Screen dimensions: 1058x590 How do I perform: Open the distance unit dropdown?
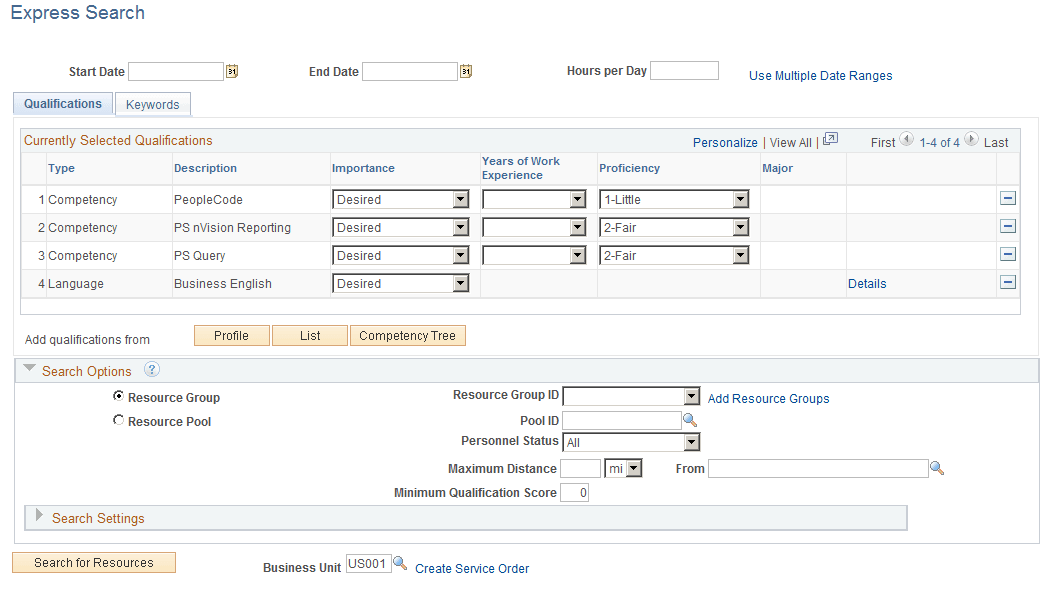(x=634, y=468)
